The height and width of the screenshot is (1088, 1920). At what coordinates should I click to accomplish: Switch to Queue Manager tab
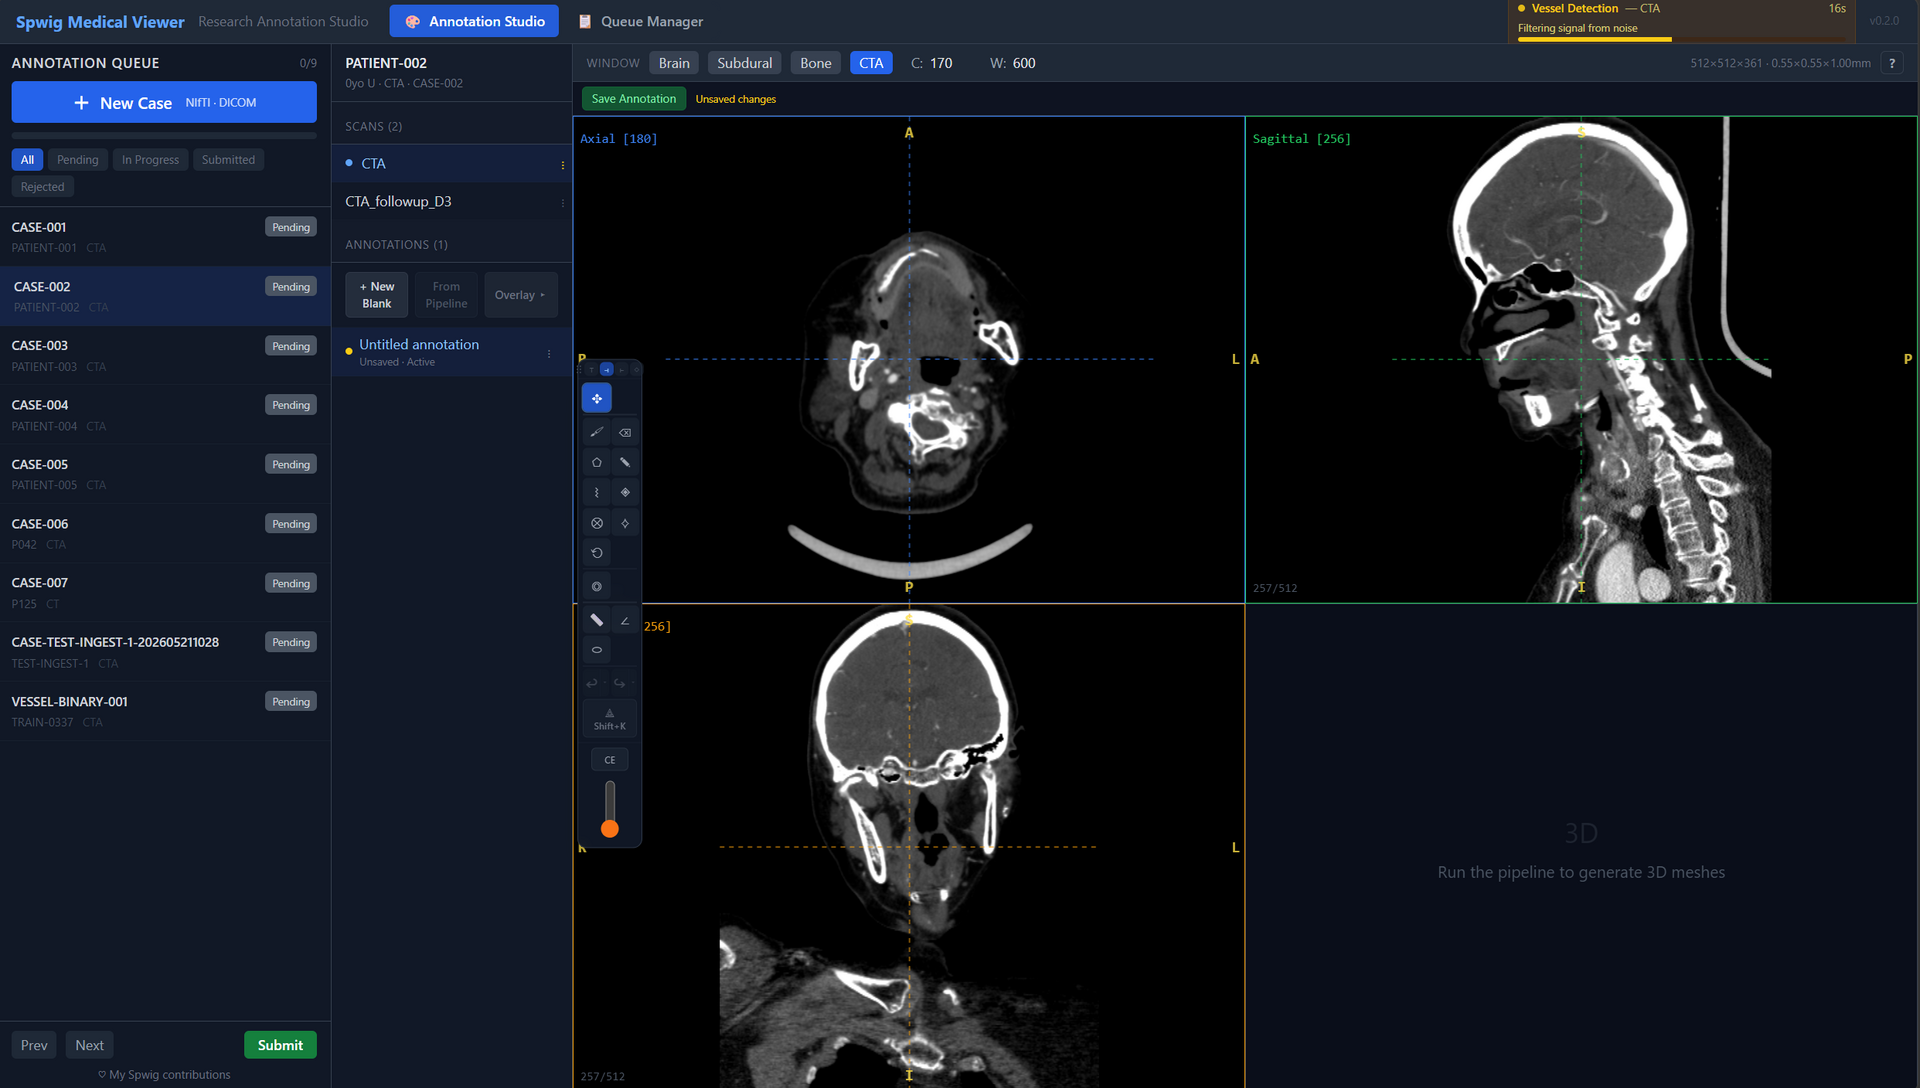[641, 21]
